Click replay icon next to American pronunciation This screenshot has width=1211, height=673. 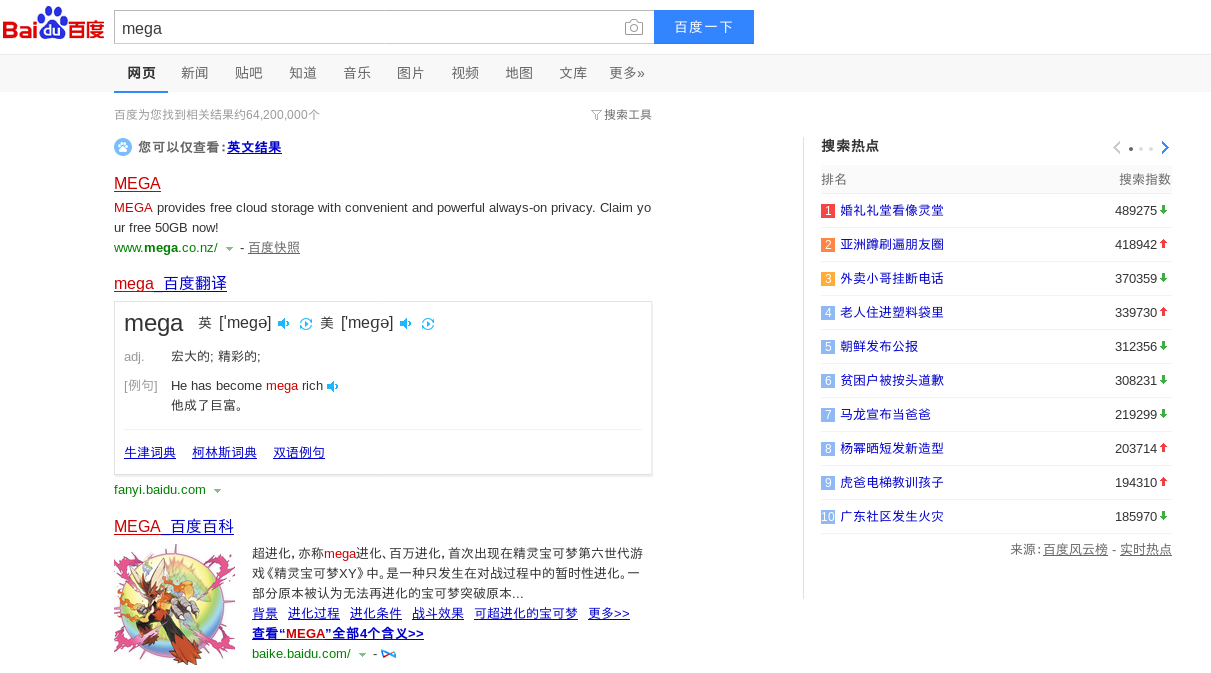(428, 323)
